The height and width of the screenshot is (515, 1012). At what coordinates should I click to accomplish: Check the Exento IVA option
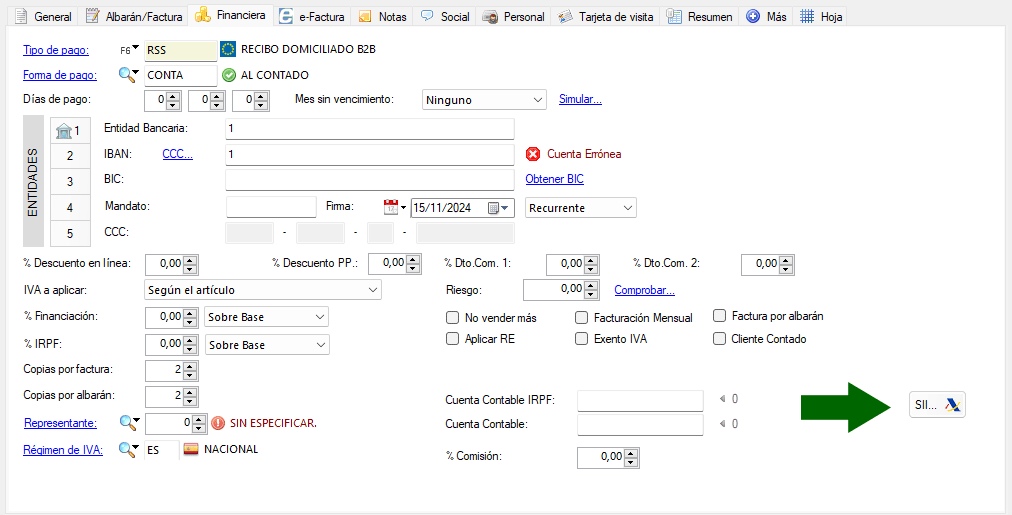[x=582, y=339]
